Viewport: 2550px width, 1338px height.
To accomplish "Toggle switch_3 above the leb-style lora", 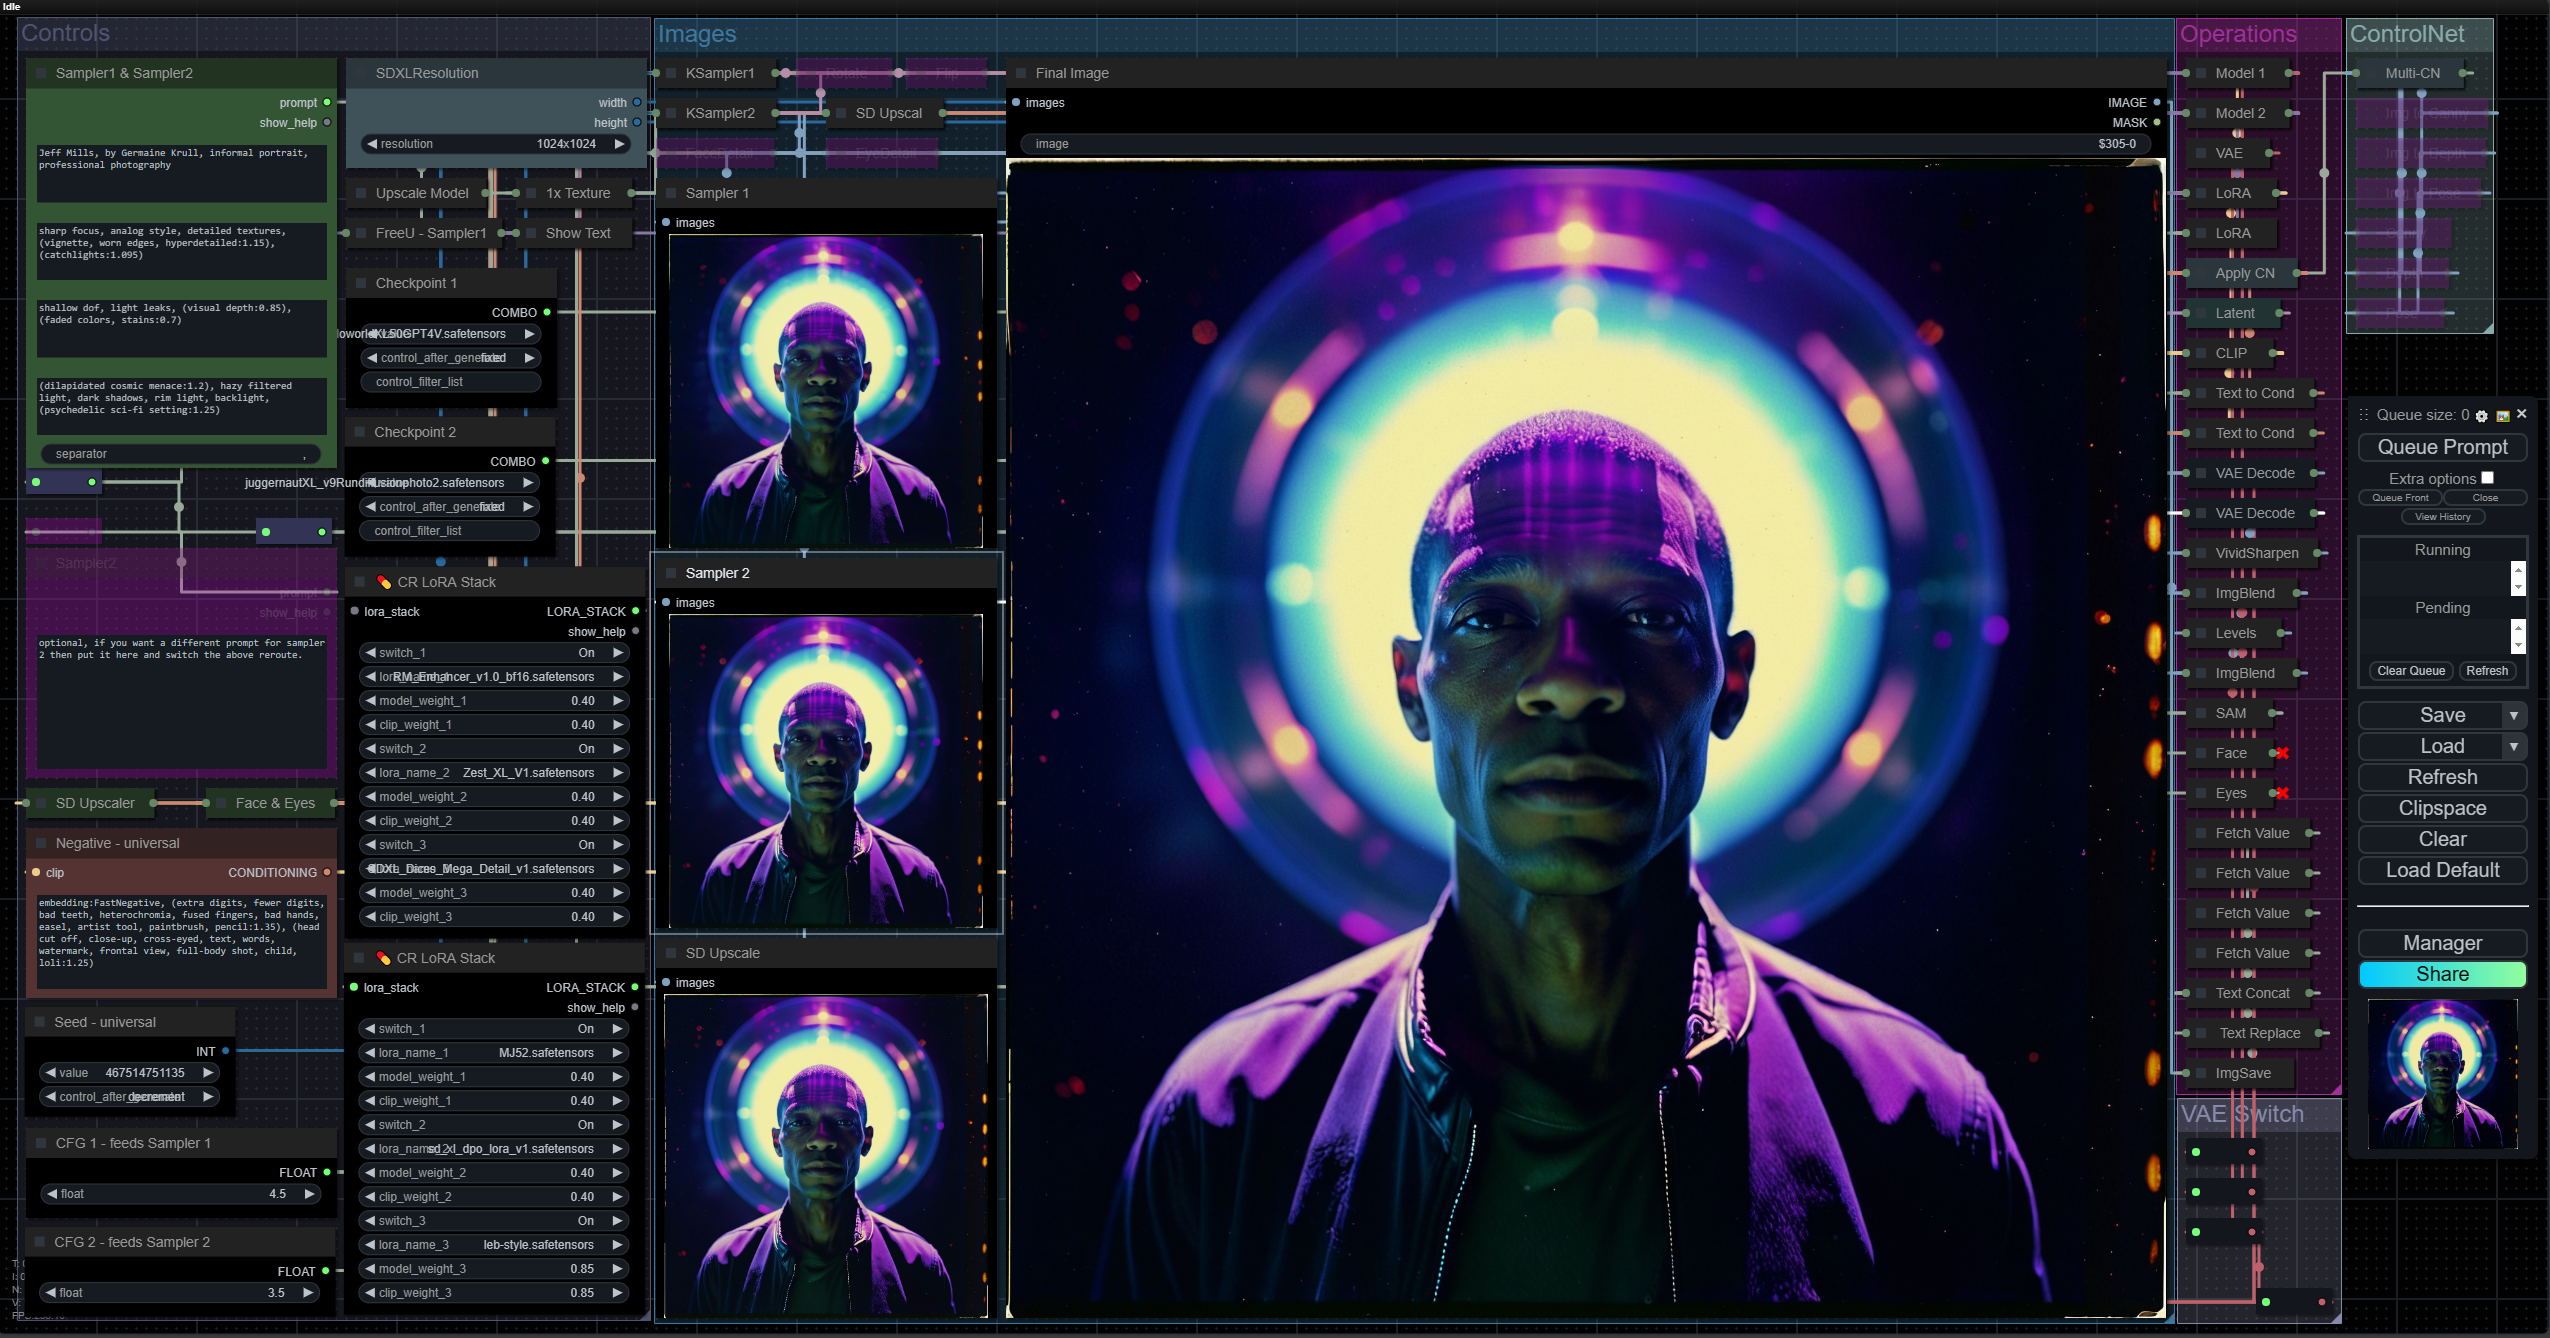I will 494,1221.
